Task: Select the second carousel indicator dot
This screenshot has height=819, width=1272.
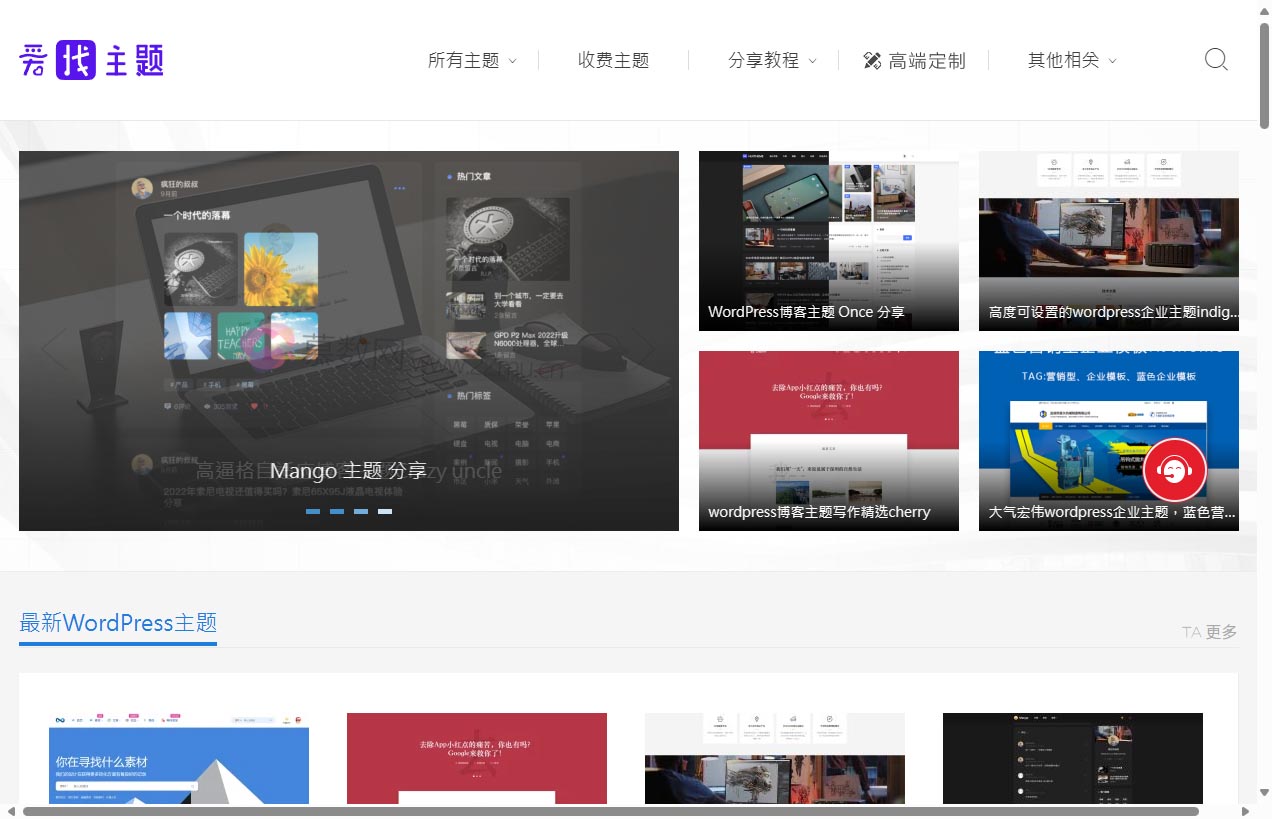Action: pos(337,511)
